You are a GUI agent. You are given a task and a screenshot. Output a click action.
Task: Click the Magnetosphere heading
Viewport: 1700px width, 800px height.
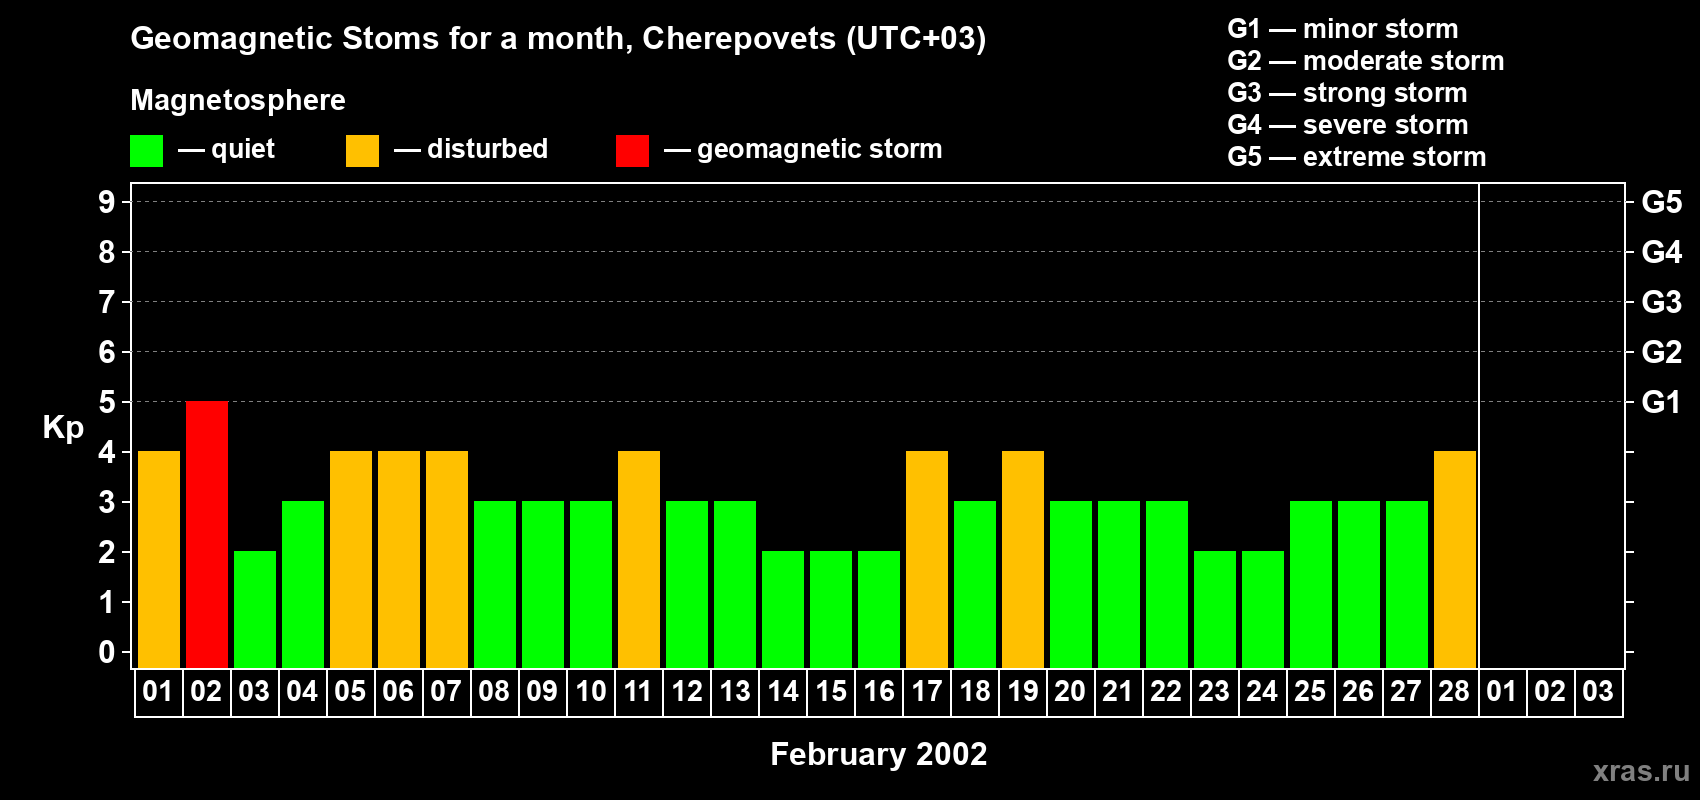pos(238,100)
